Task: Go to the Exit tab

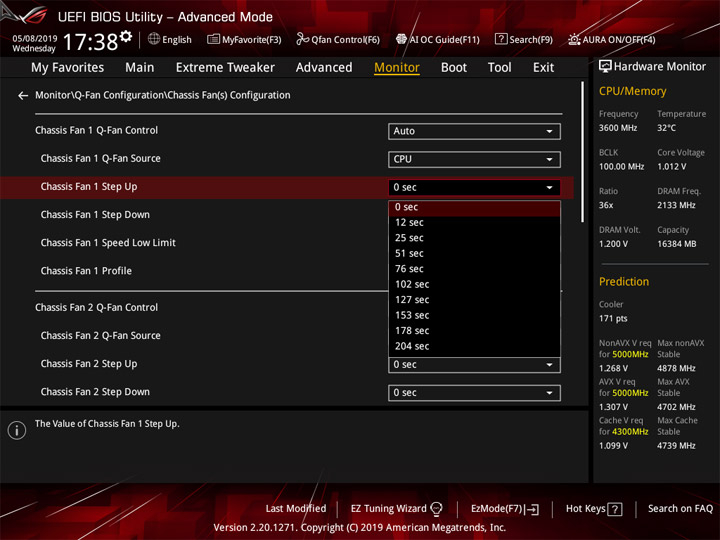Action: (543, 68)
